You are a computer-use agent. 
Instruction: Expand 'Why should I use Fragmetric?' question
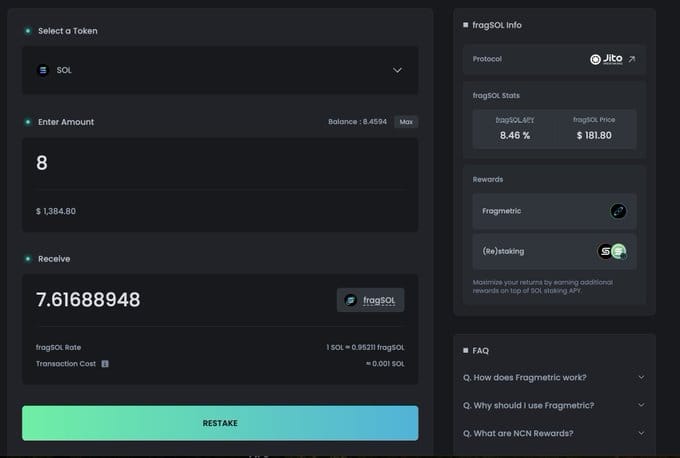(554, 405)
